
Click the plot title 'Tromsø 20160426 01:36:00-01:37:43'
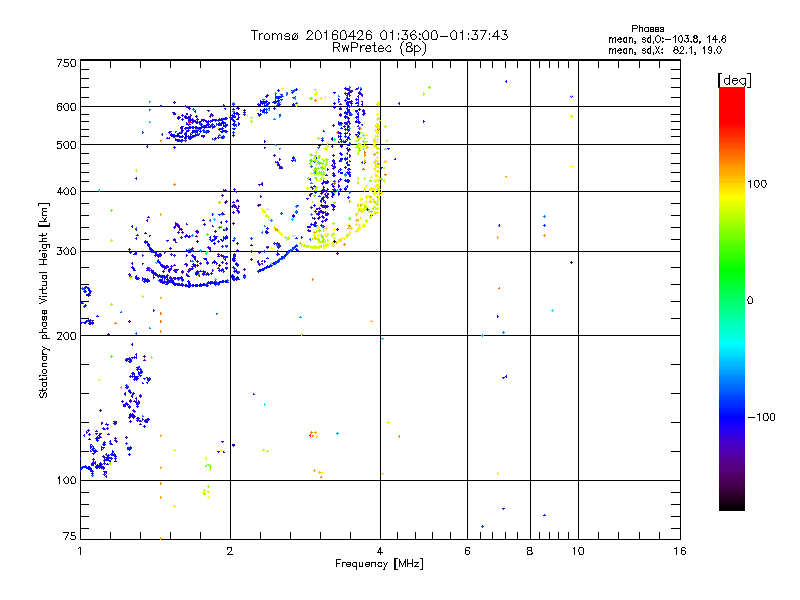coord(379,35)
